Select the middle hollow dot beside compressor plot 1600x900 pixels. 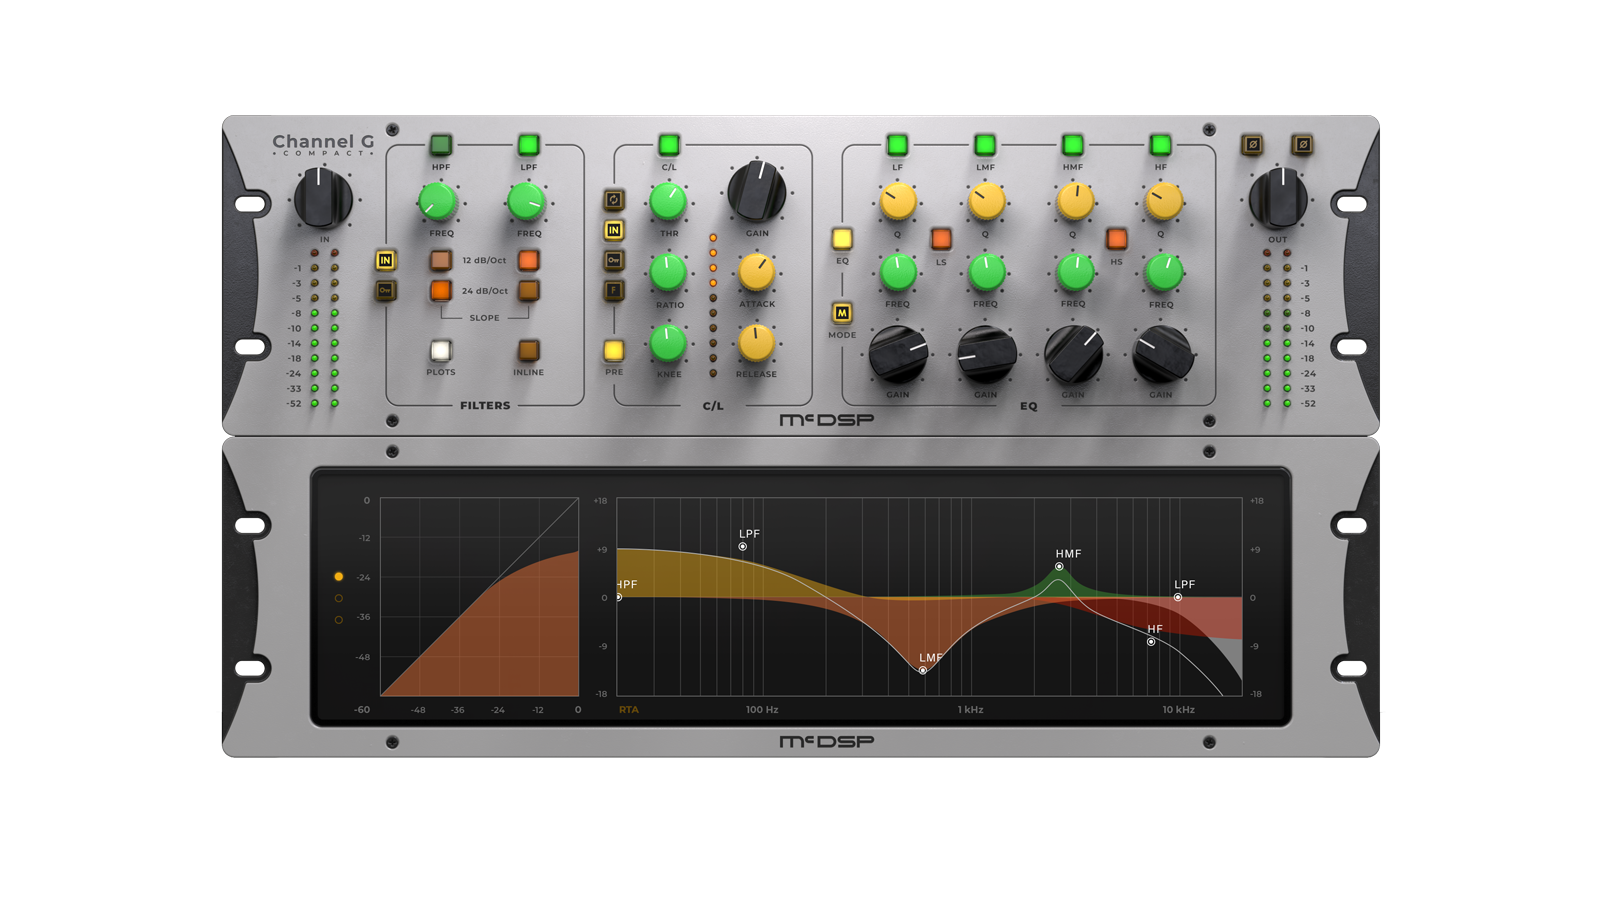point(339,598)
